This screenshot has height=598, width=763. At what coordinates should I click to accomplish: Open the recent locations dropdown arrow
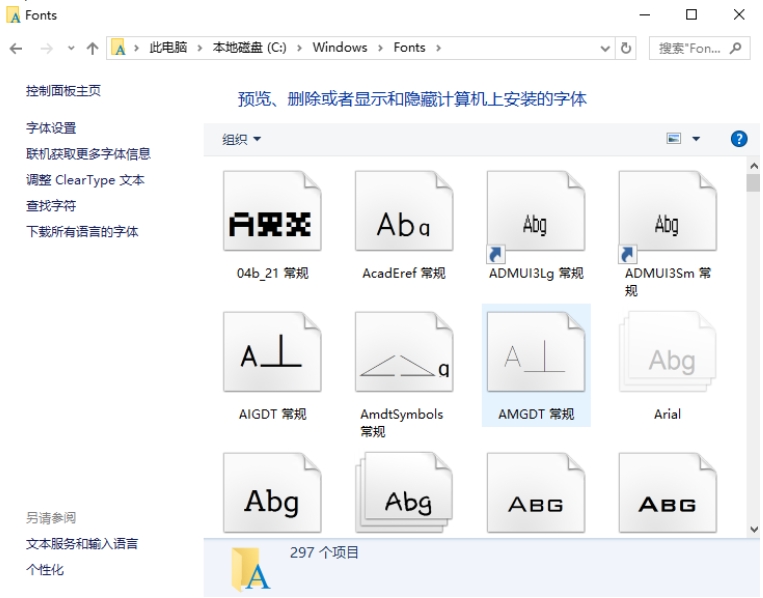(x=71, y=48)
